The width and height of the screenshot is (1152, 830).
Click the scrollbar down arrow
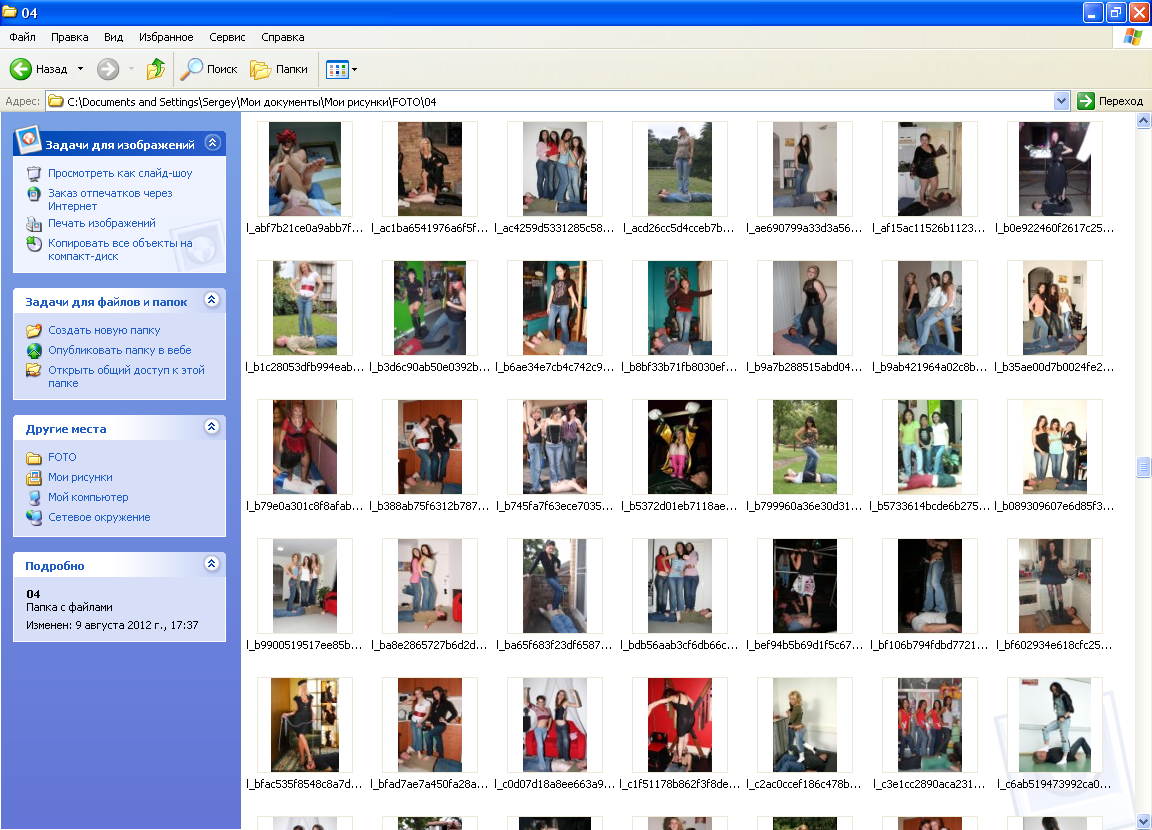pyautogui.click(x=1142, y=821)
